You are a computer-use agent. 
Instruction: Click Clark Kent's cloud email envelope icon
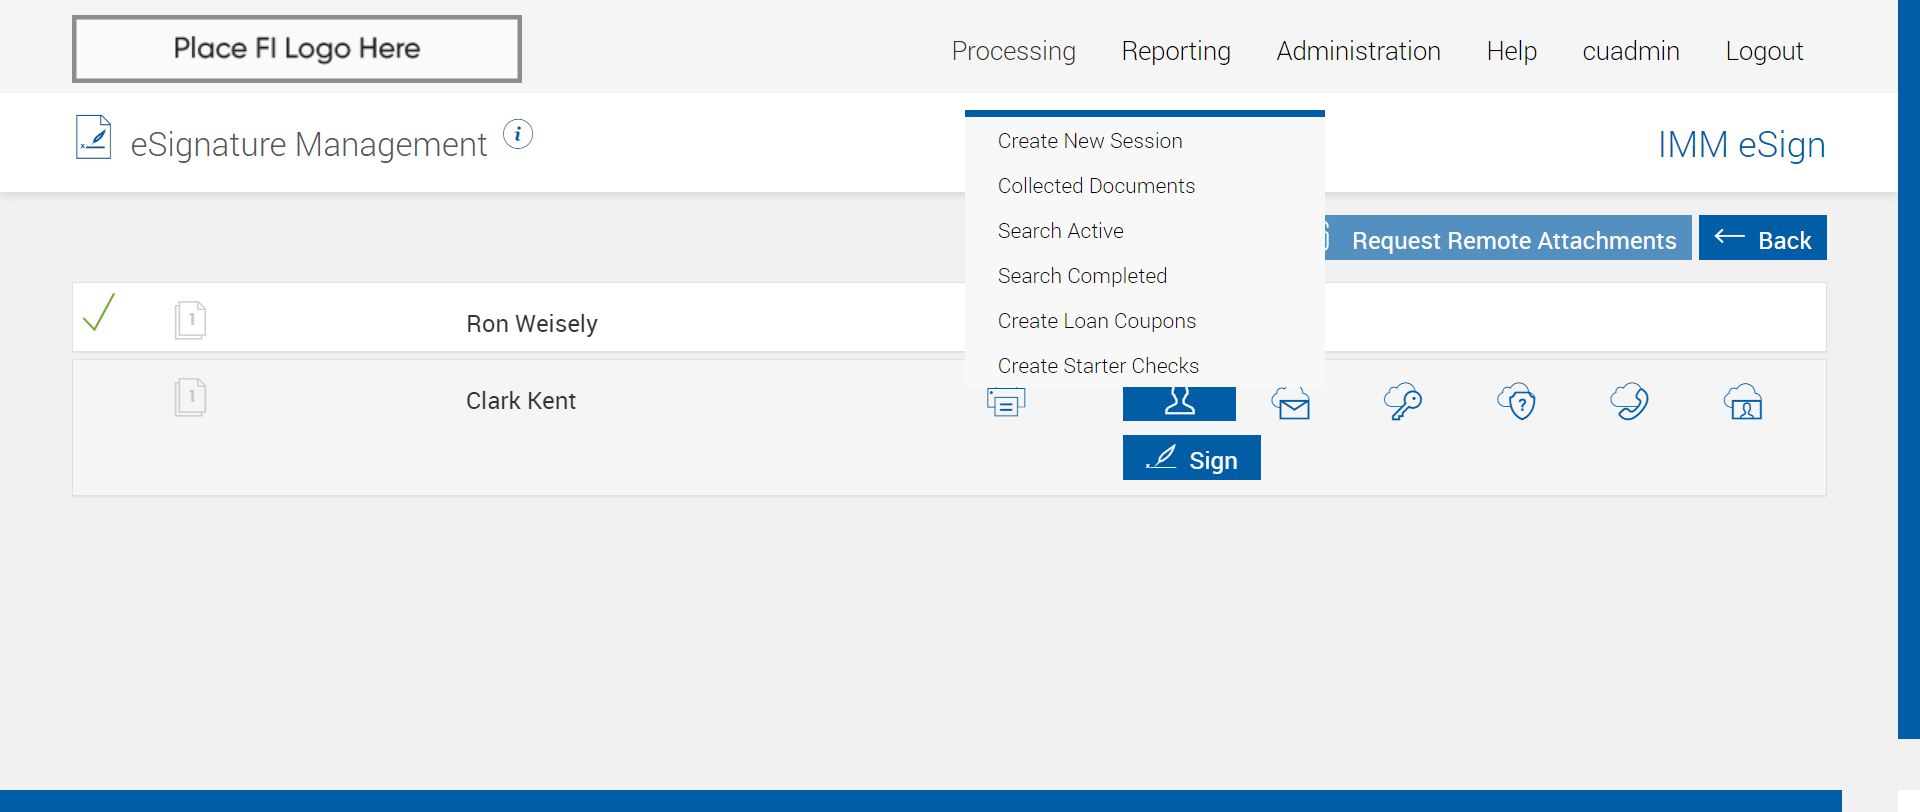click(x=1291, y=402)
